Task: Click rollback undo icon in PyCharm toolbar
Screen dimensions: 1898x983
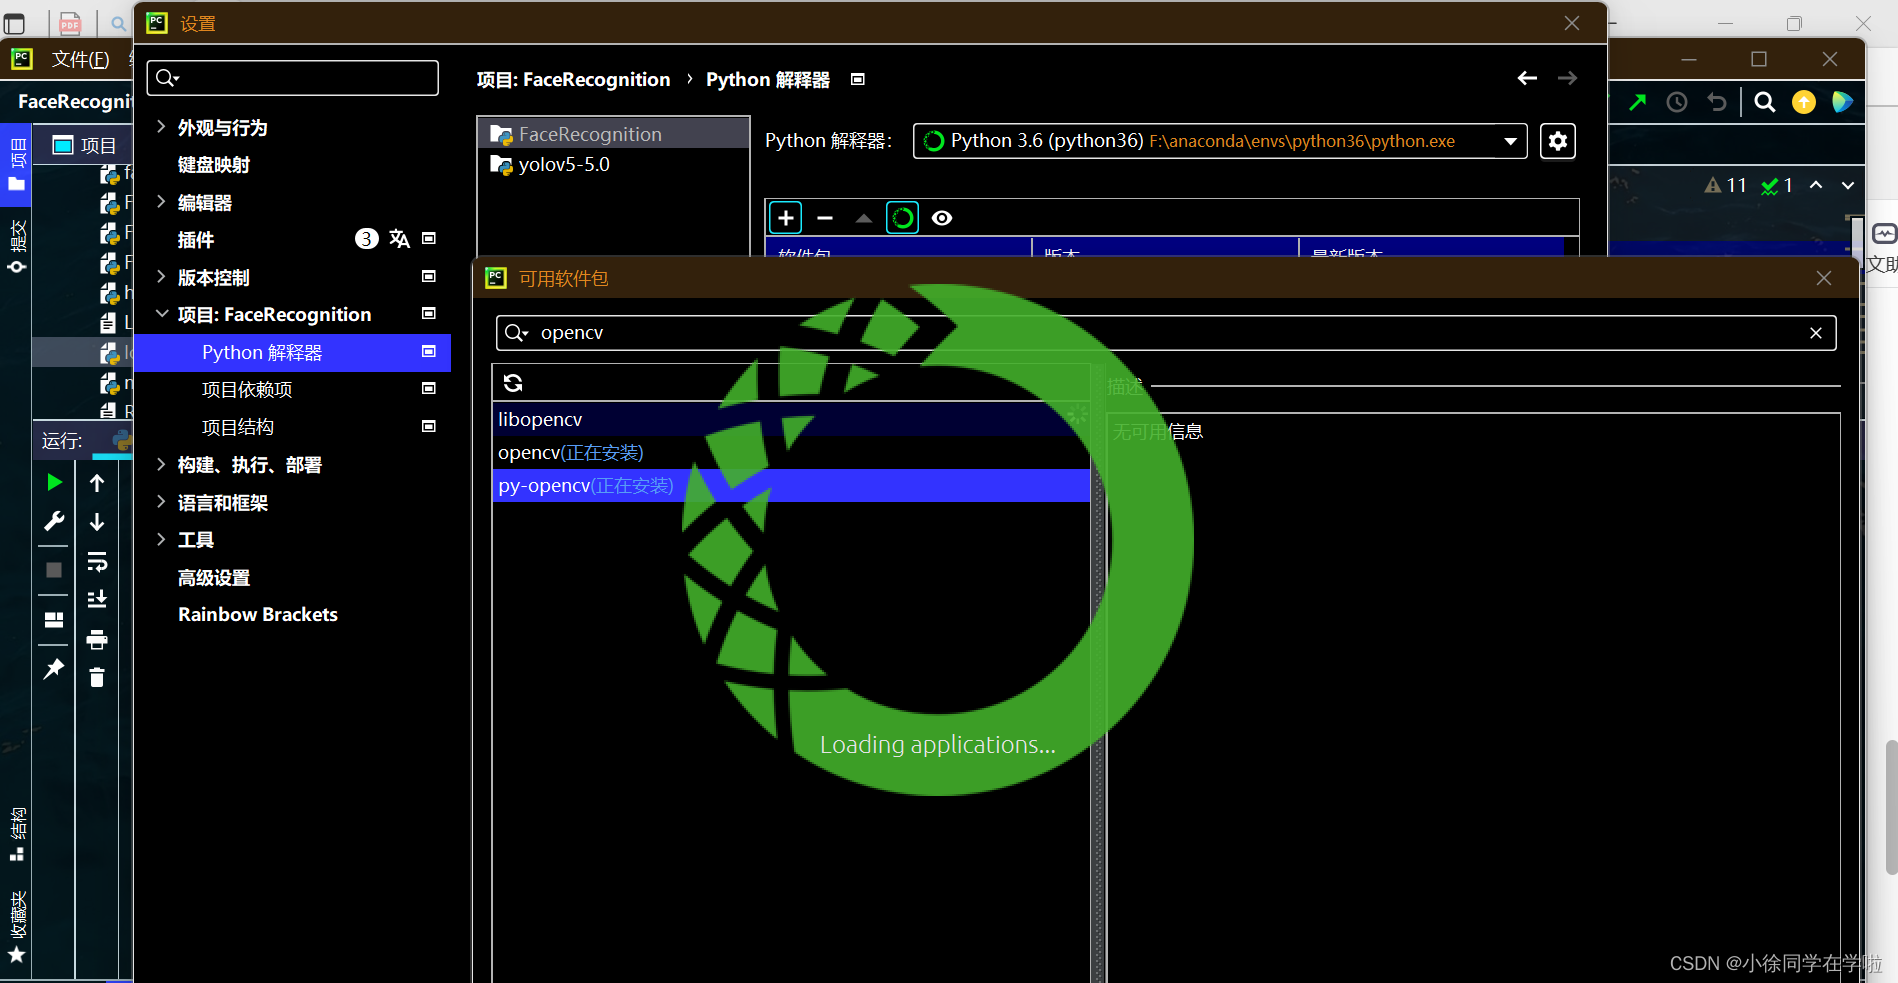Action: (1717, 102)
